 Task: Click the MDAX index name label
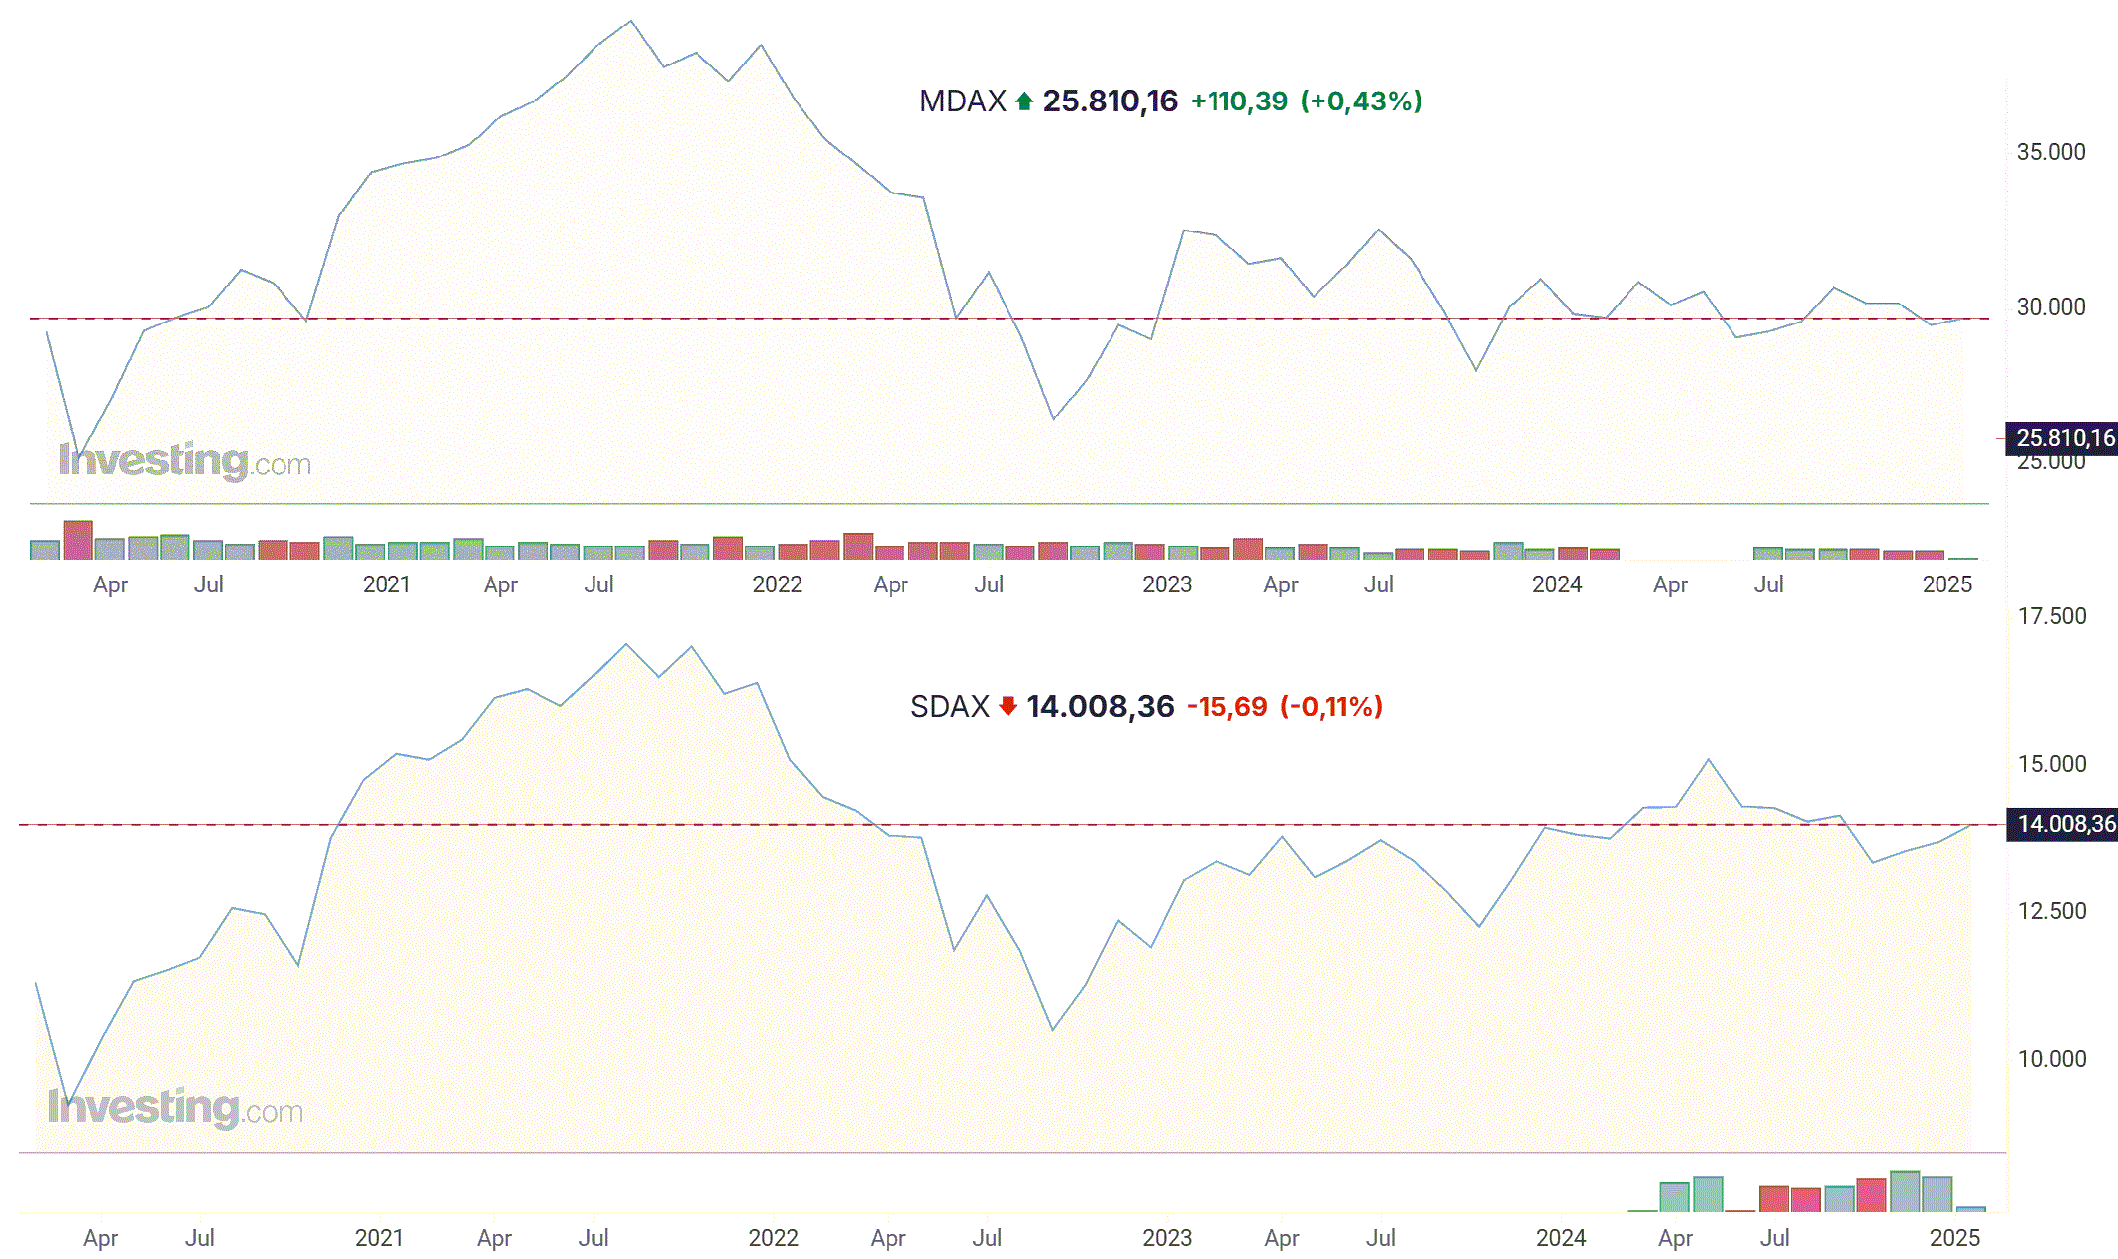click(962, 101)
